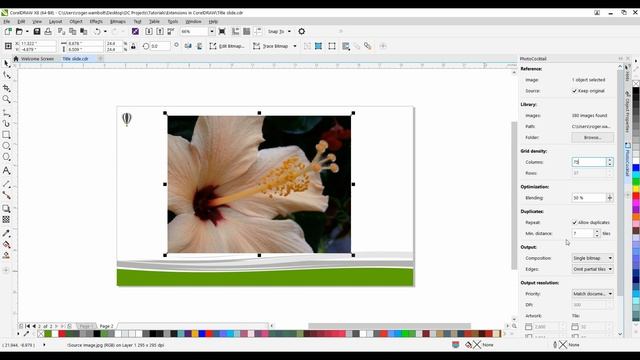Click the blue swatch in right palette

(636, 168)
